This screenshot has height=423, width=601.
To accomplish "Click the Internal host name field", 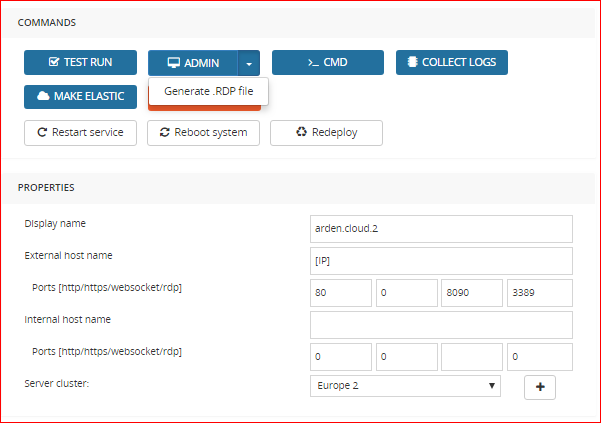I will [x=441, y=325].
